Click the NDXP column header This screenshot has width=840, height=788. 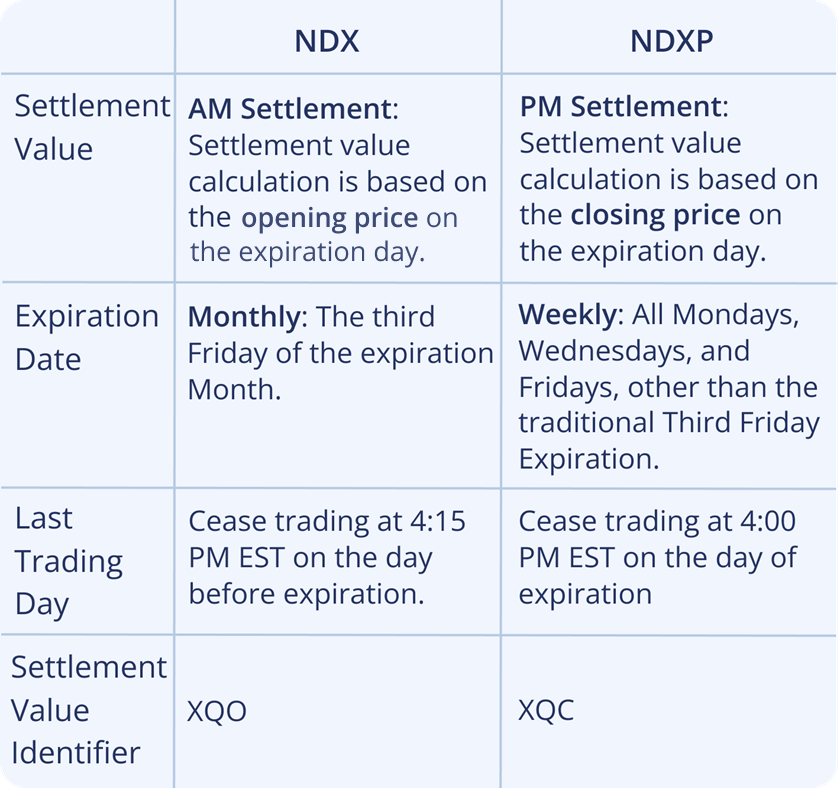pos(669,41)
